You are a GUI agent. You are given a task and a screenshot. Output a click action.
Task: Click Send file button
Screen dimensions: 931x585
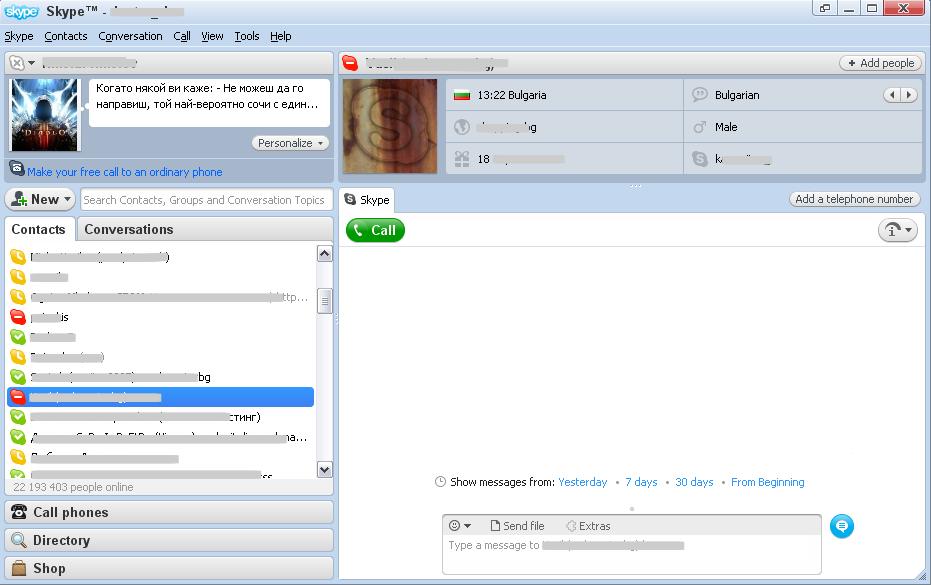click(x=517, y=526)
